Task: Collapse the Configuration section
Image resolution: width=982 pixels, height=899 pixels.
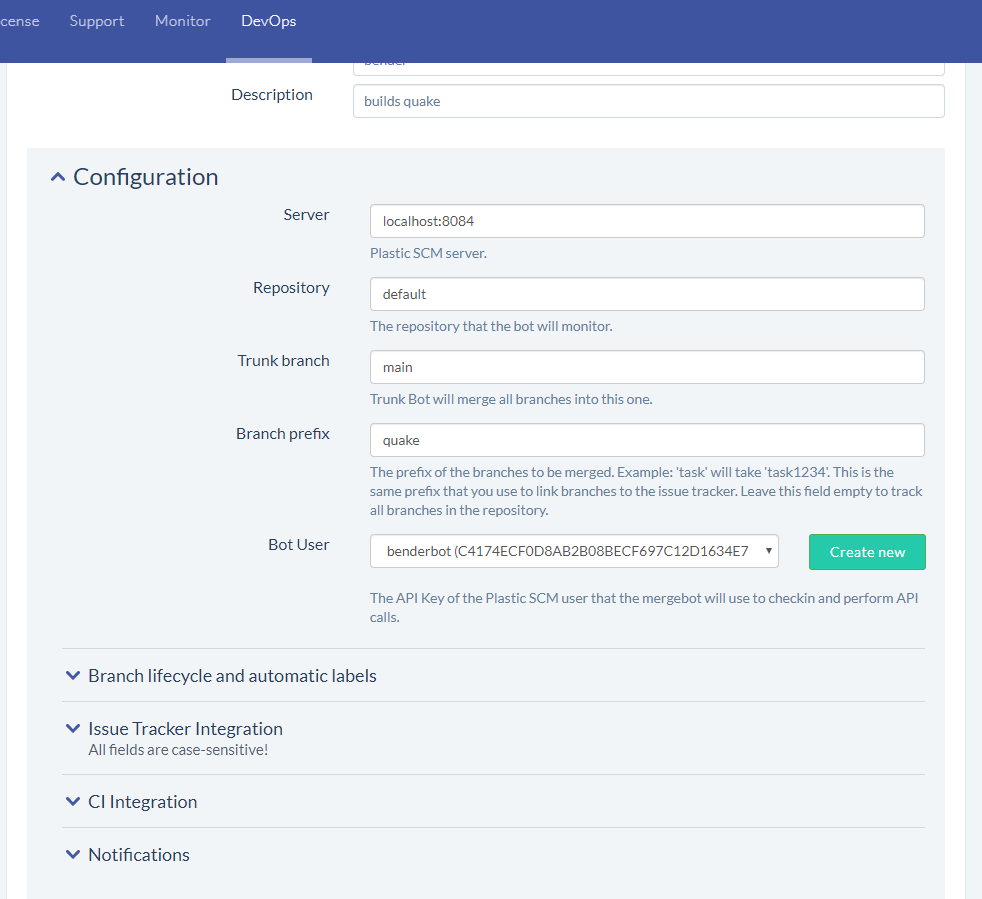Action: [145, 176]
